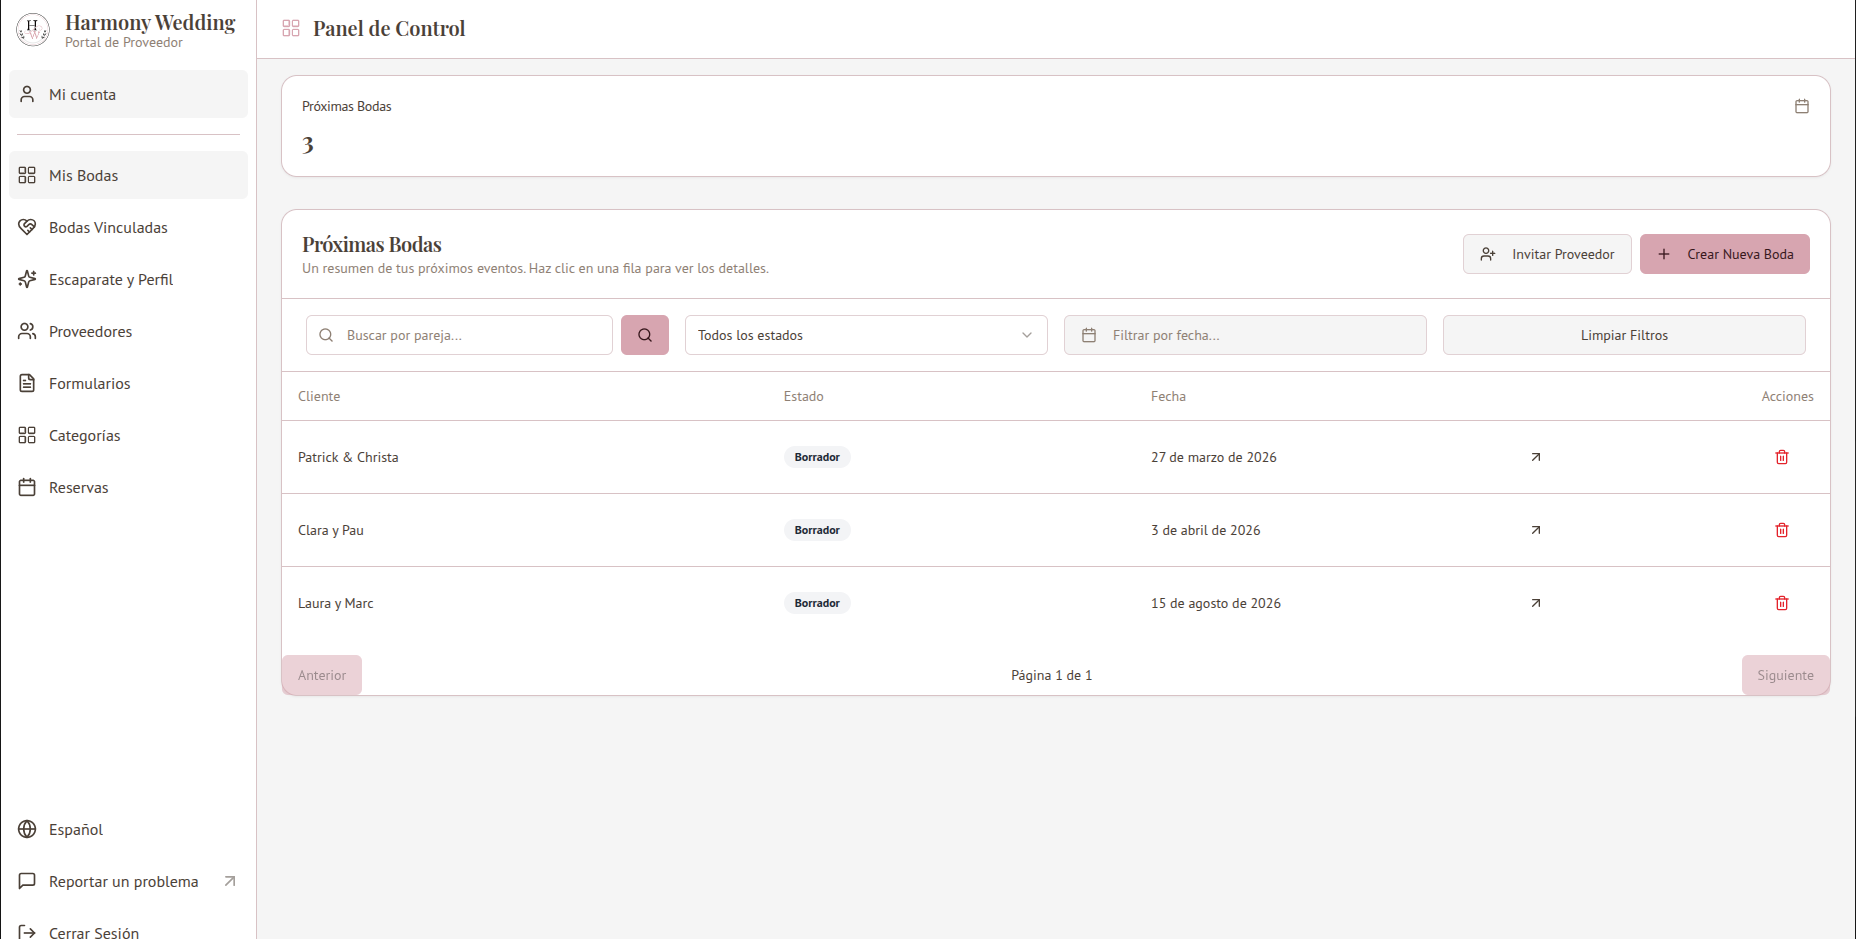Image resolution: width=1856 pixels, height=939 pixels.
Task: Open the Formularios document icon
Action: click(27, 383)
